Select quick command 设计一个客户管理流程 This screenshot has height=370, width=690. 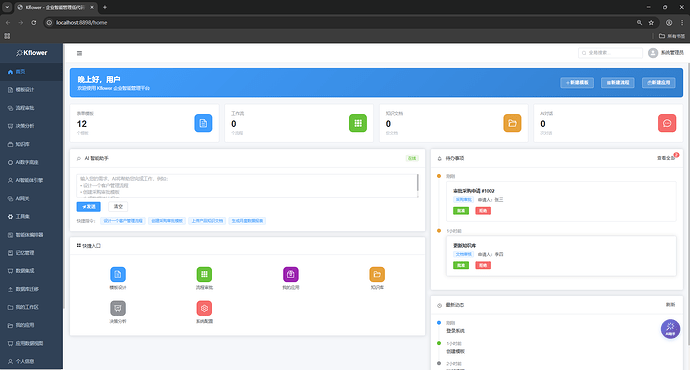123,221
